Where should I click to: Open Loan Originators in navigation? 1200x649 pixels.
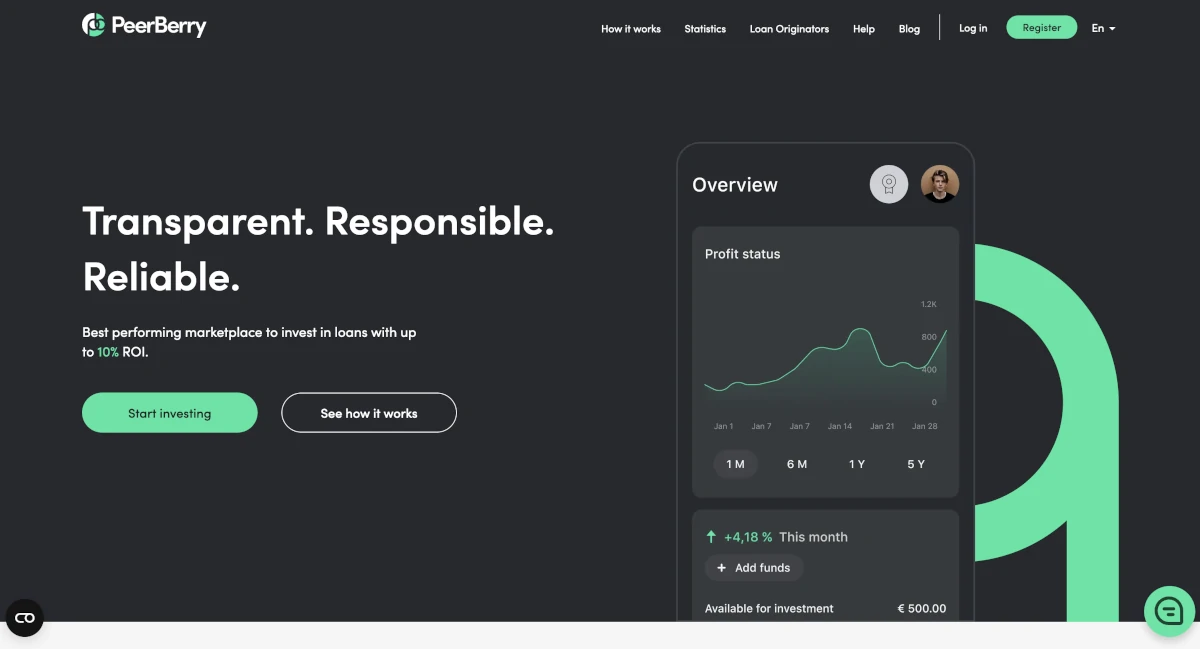pyautogui.click(x=789, y=29)
